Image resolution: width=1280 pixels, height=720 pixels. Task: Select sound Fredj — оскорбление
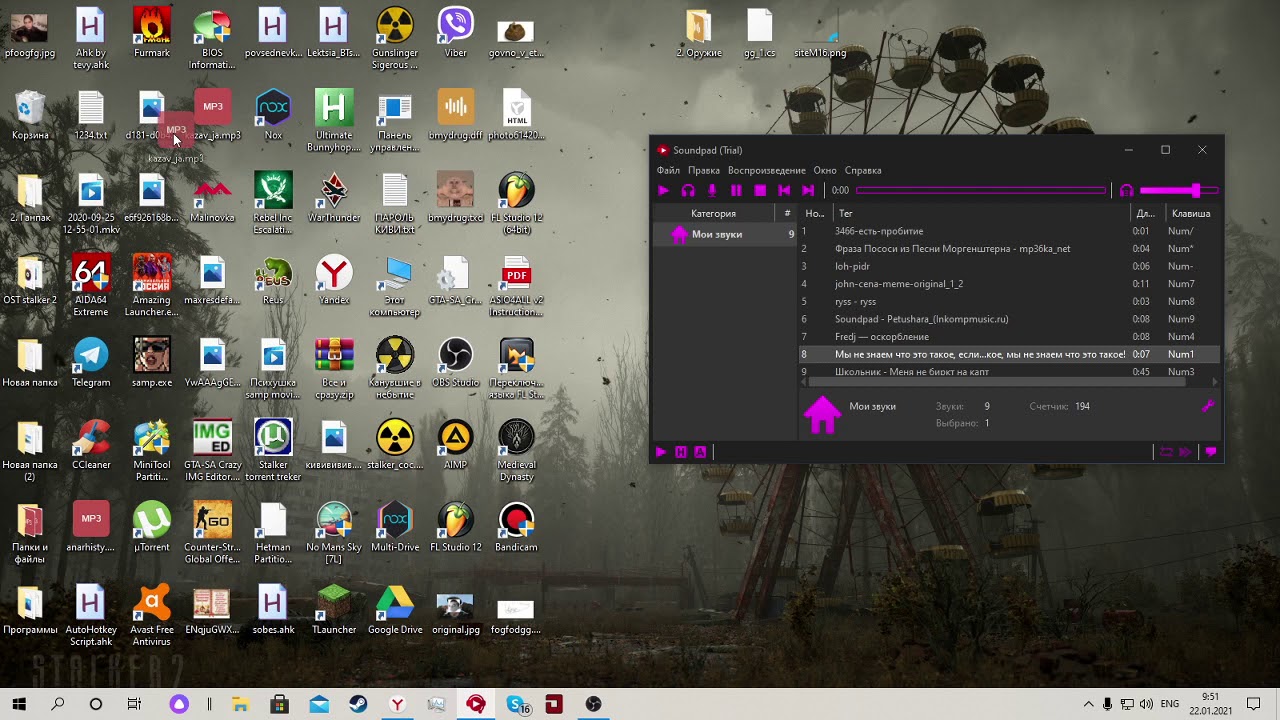tap(1009, 337)
